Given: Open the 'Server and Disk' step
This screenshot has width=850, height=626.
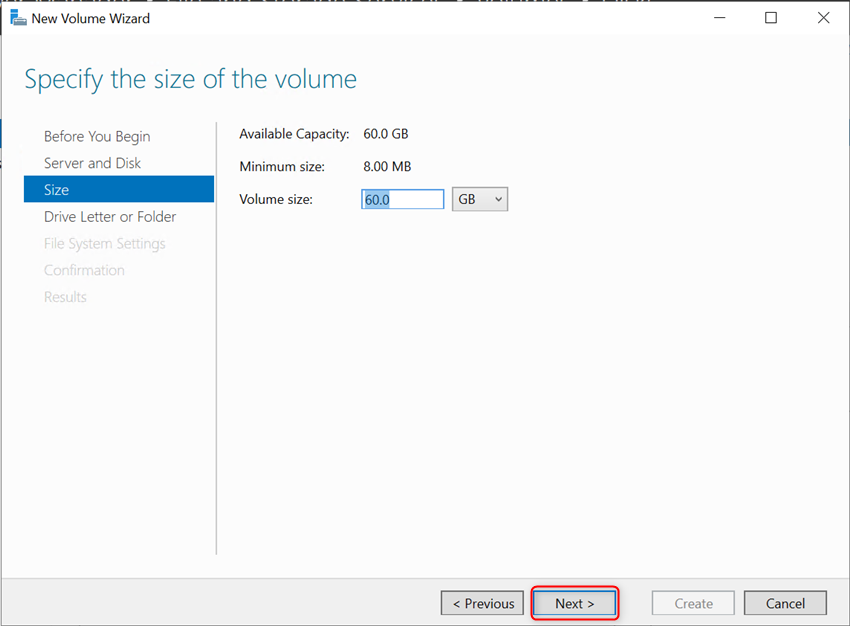Looking at the screenshot, I should (x=92, y=162).
